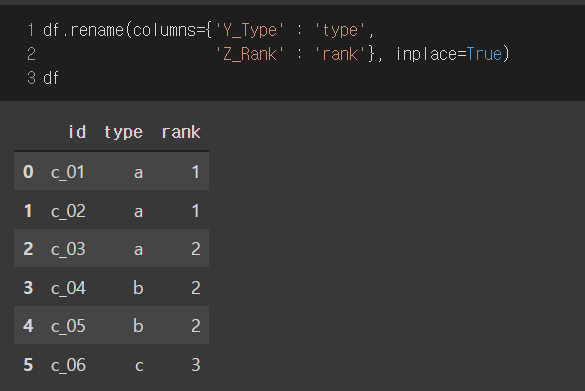This screenshot has height=391, width=585.
Task: Click 'df.rename' on code line 1
Action: point(83,30)
